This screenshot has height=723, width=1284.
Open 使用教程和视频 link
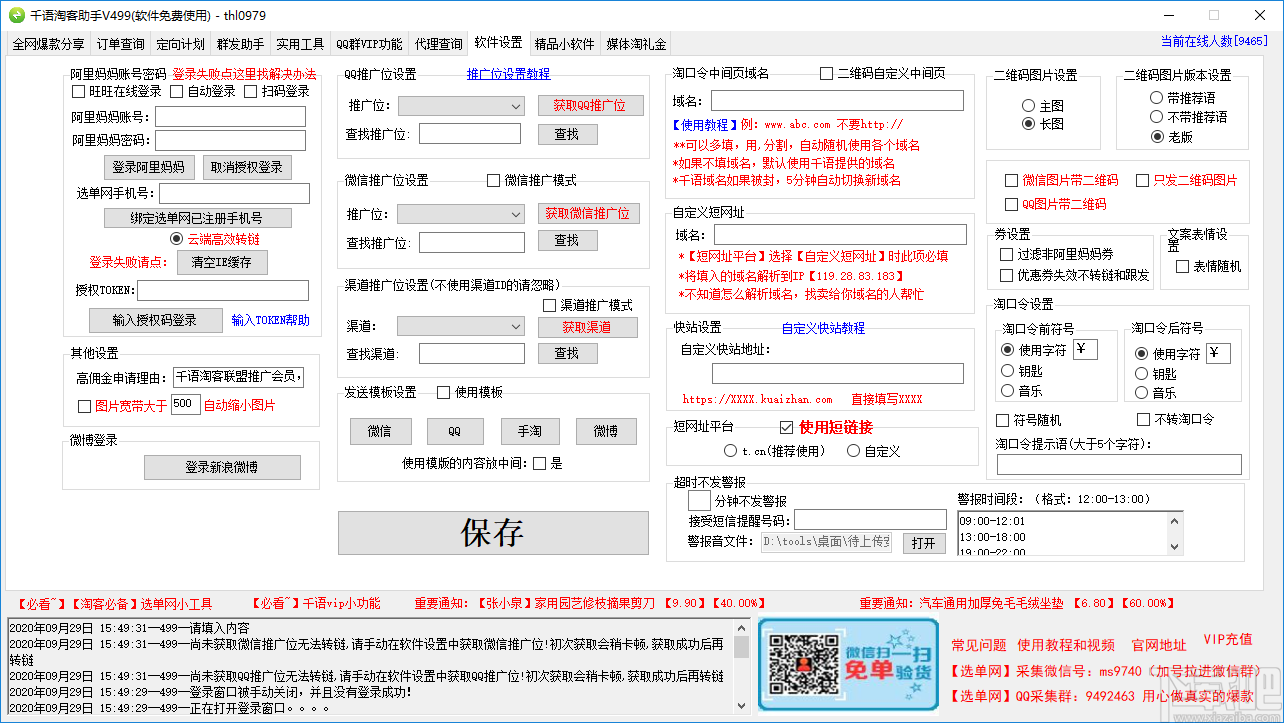[1065, 645]
